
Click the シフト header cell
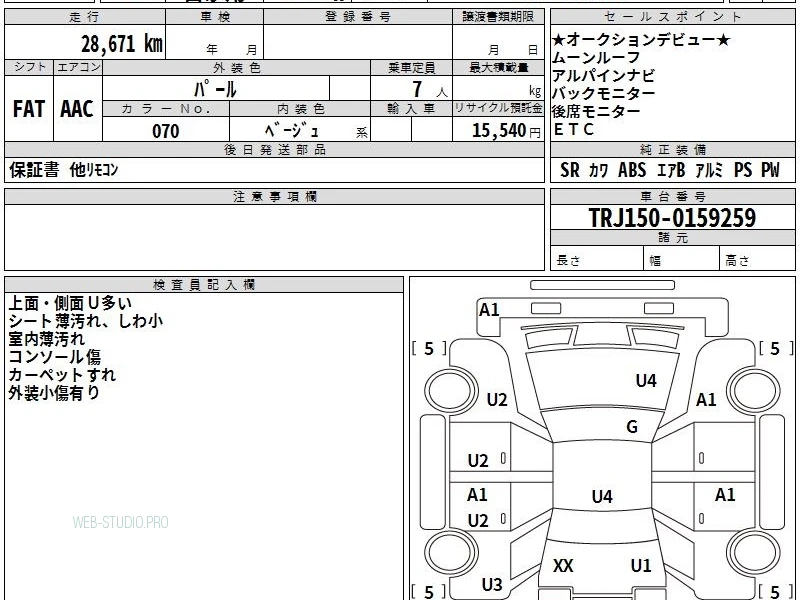click(29, 67)
